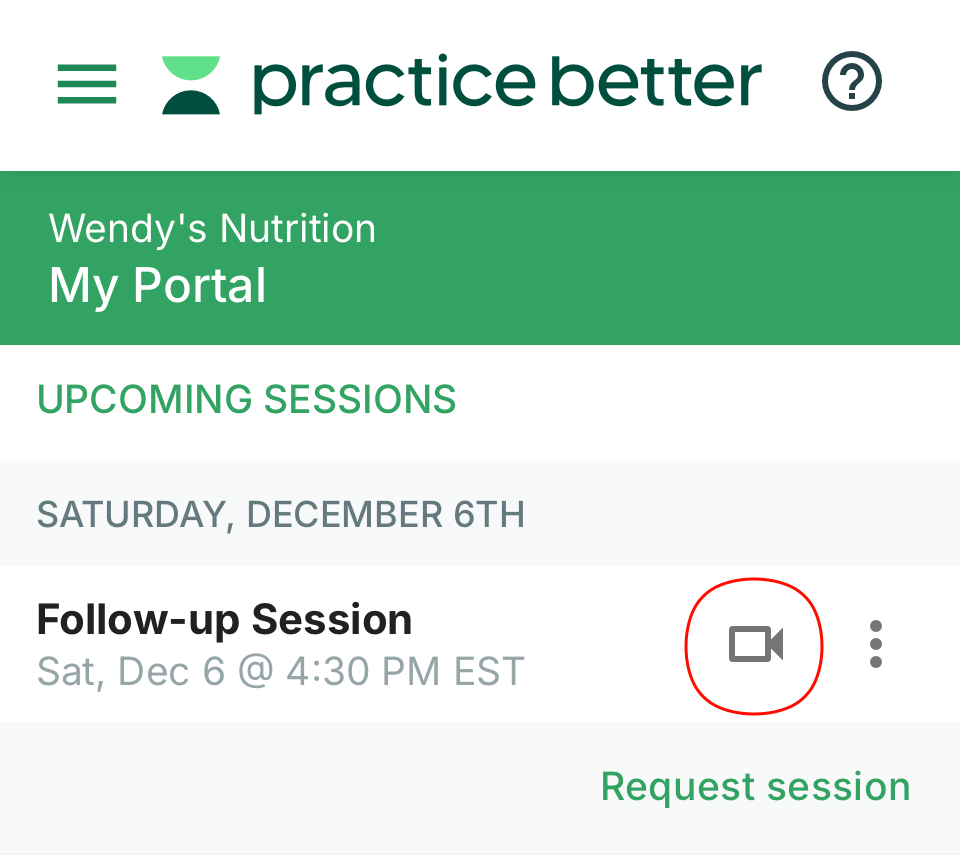Select the Upcoming Sessions section header
This screenshot has height=855, width=960.
(x=246, y=399)
